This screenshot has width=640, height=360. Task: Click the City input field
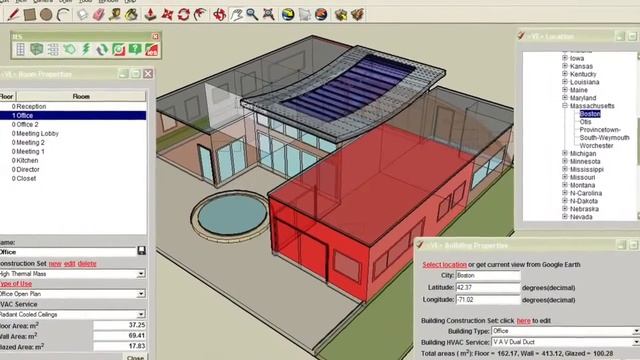point(488,276)
